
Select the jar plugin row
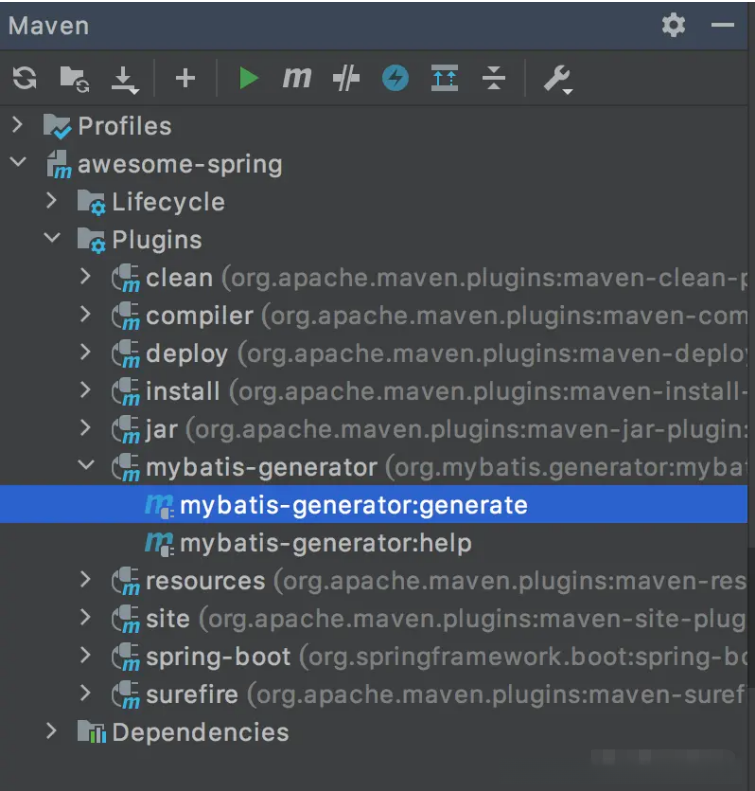[x=374, y=429]
